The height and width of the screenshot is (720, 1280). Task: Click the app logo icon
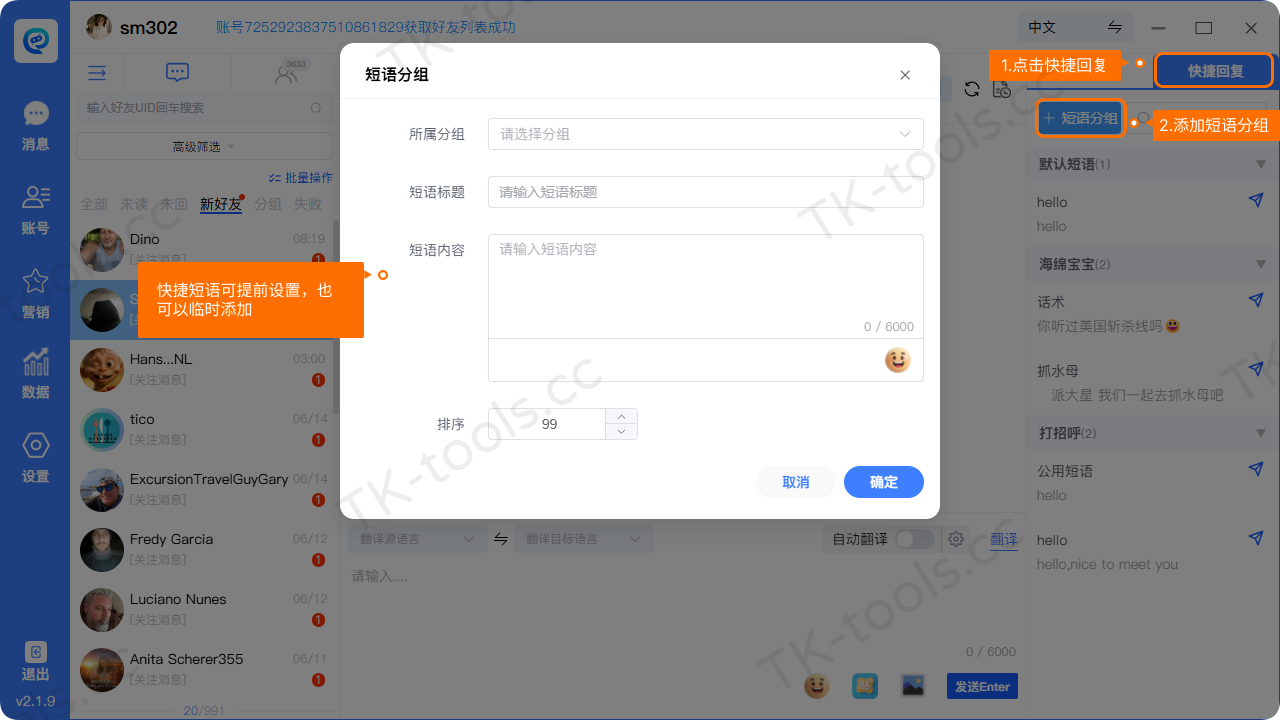coord(35,41)
